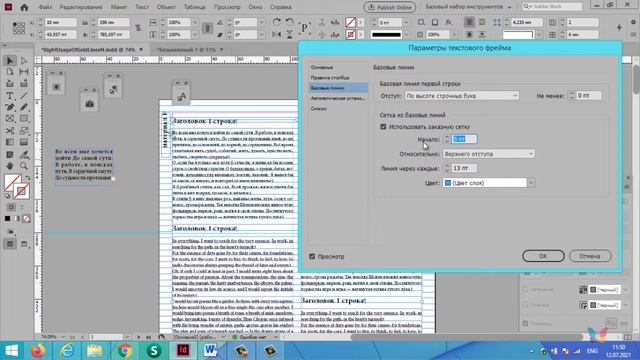This screenshot has height=360, width=640.
Task: Select the Line tool
Action: (24, 96)
